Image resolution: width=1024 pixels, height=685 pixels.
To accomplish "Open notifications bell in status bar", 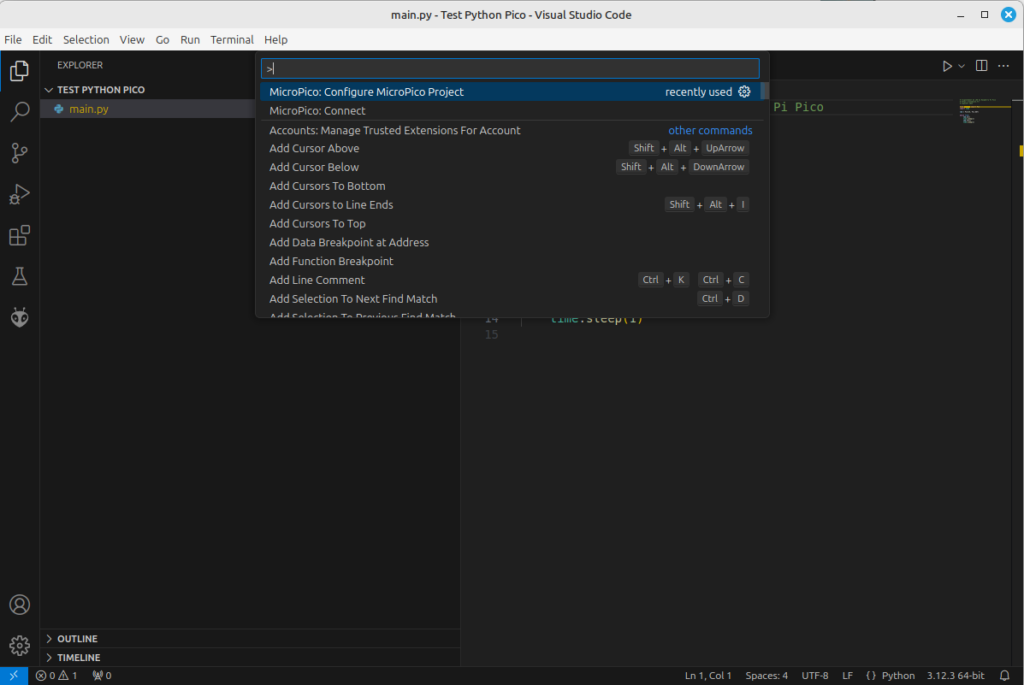I will [1005, 676].
